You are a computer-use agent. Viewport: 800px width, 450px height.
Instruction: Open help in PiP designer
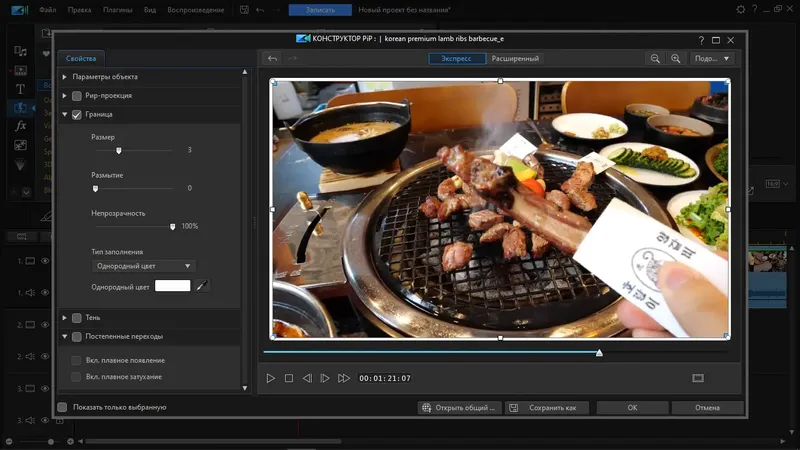coord(701,40)
